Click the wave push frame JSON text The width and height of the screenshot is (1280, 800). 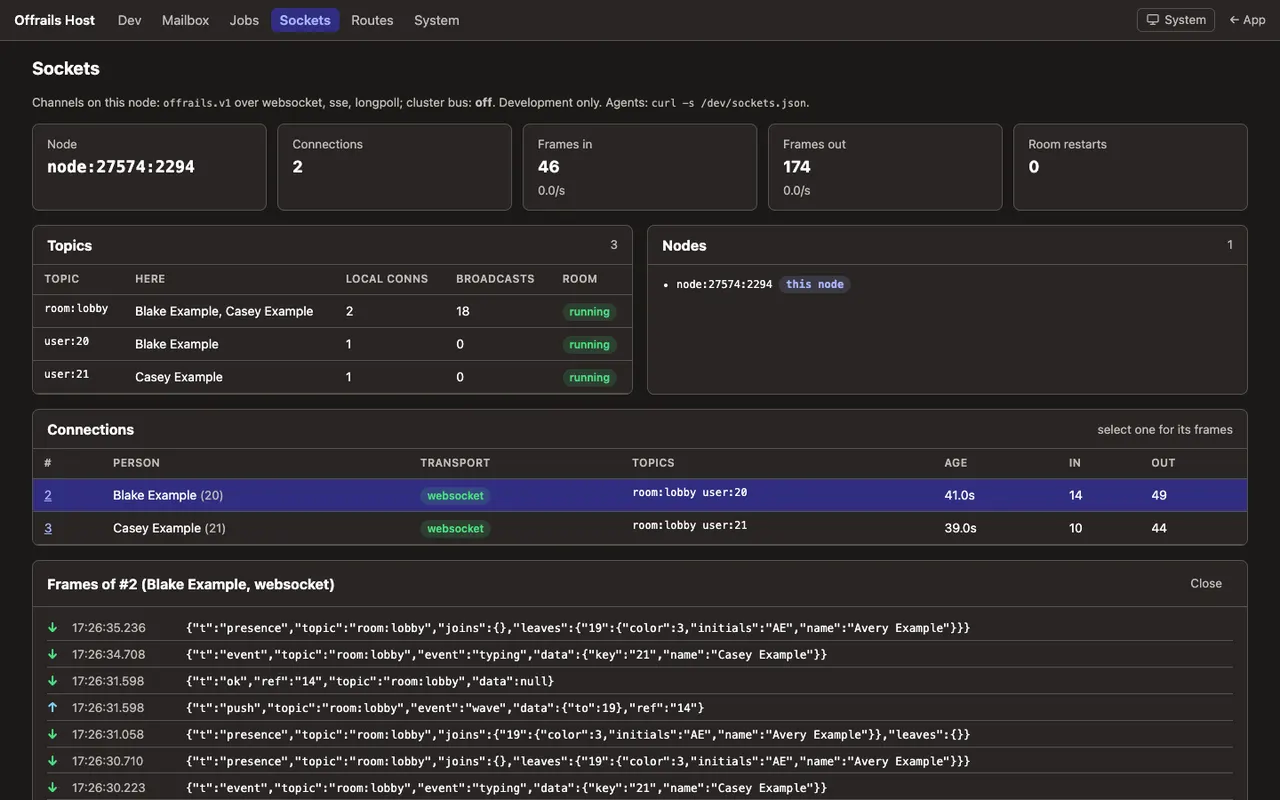tap(445, 708)
